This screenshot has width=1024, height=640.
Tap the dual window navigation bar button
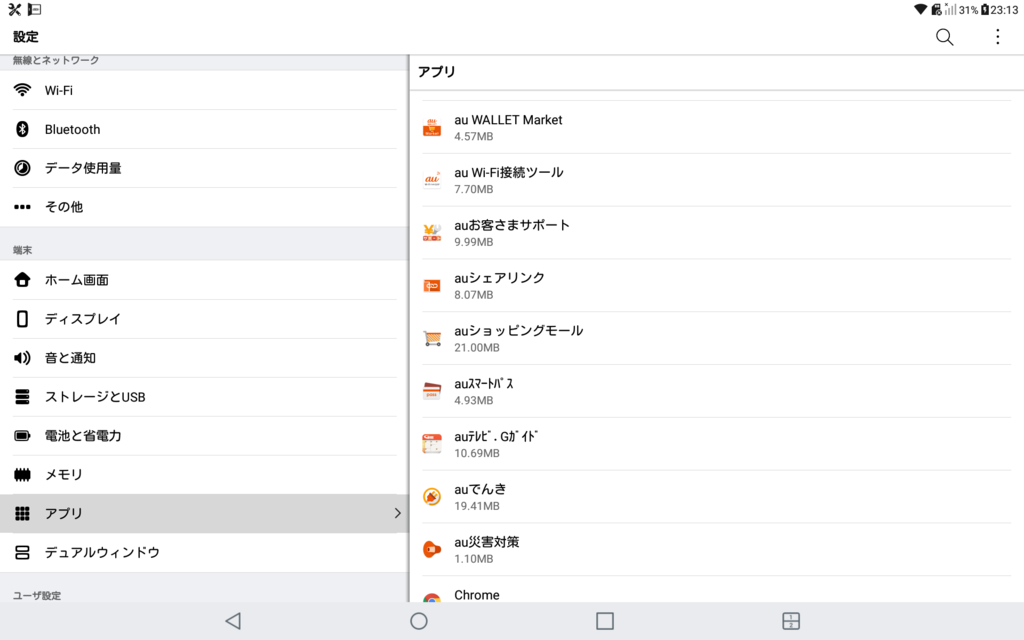click(791, 621)
